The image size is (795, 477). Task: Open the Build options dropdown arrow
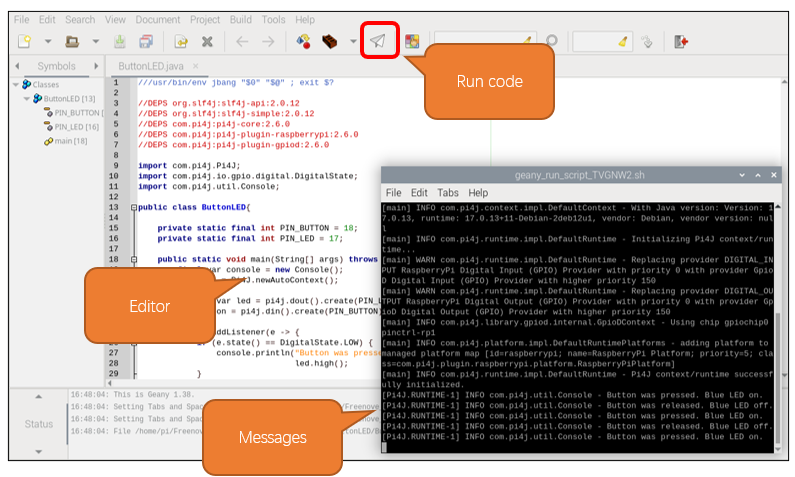[x=353, y=41]
